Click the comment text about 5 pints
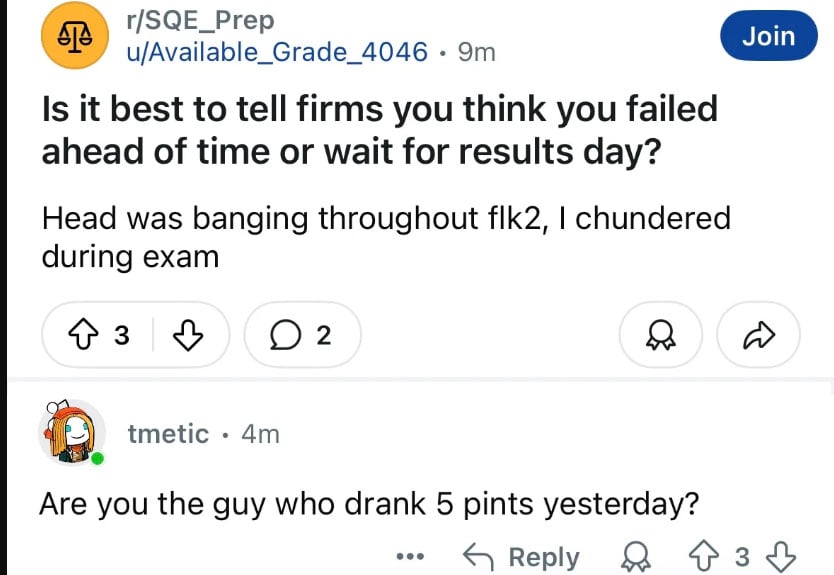This screenshot has height=575, width=834. pos(368,502)
